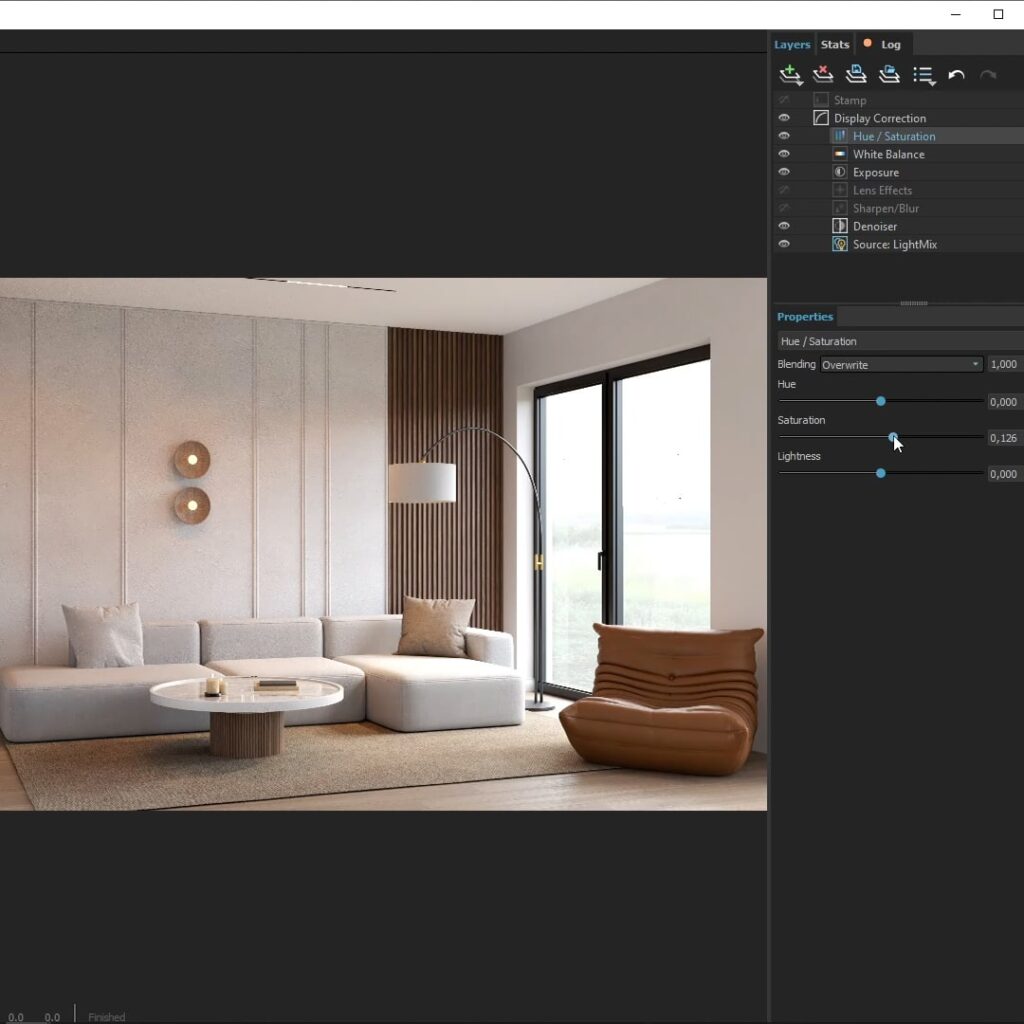The image size is (1024, 1024).
Task: Open the Blending mode Overwrite dropdown
Action: point(901,365)
